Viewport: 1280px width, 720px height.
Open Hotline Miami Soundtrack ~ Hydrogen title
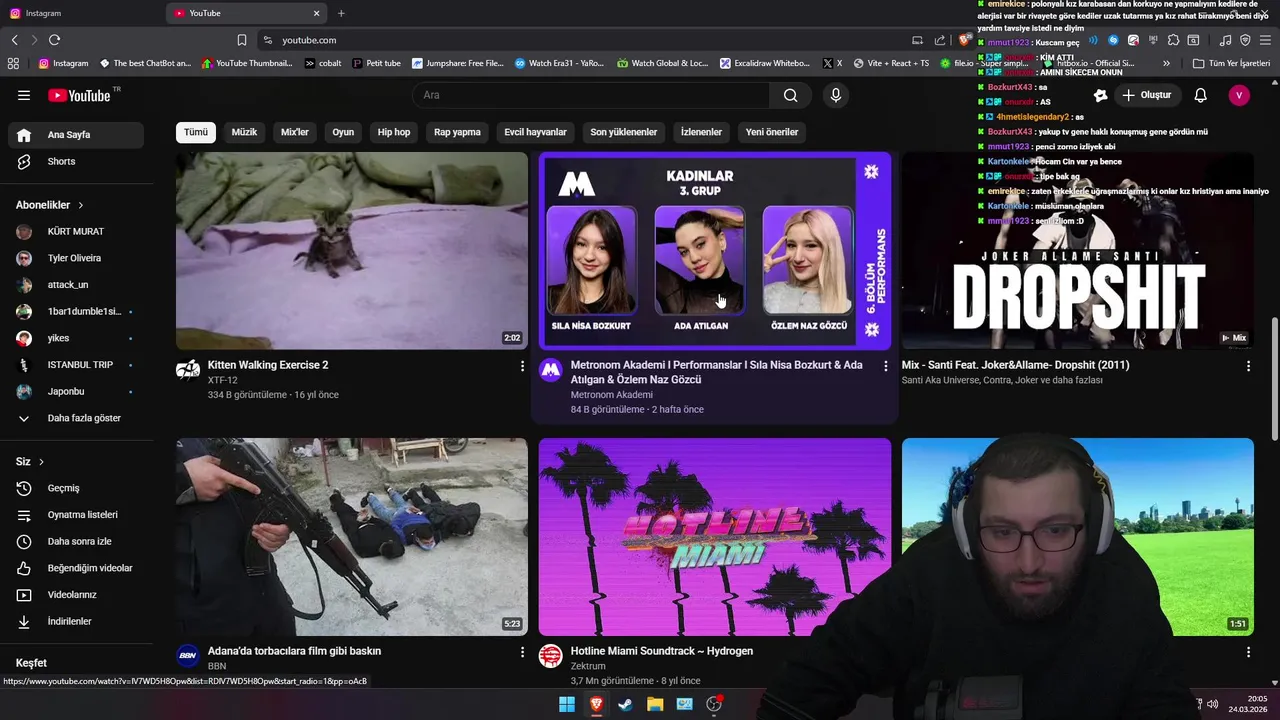662,651
